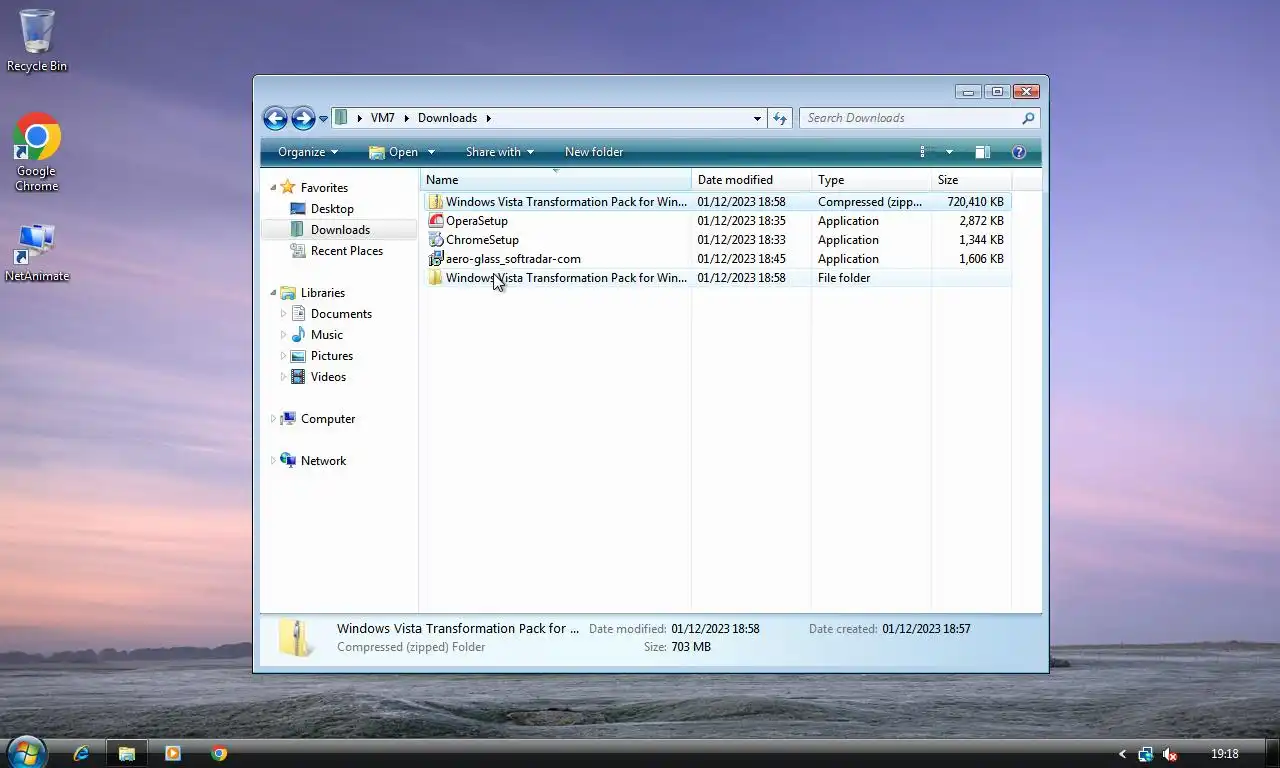Select Downloads in the navigation pane
This screenshot has width=1280, height=768.
click(x=340, y=230)
